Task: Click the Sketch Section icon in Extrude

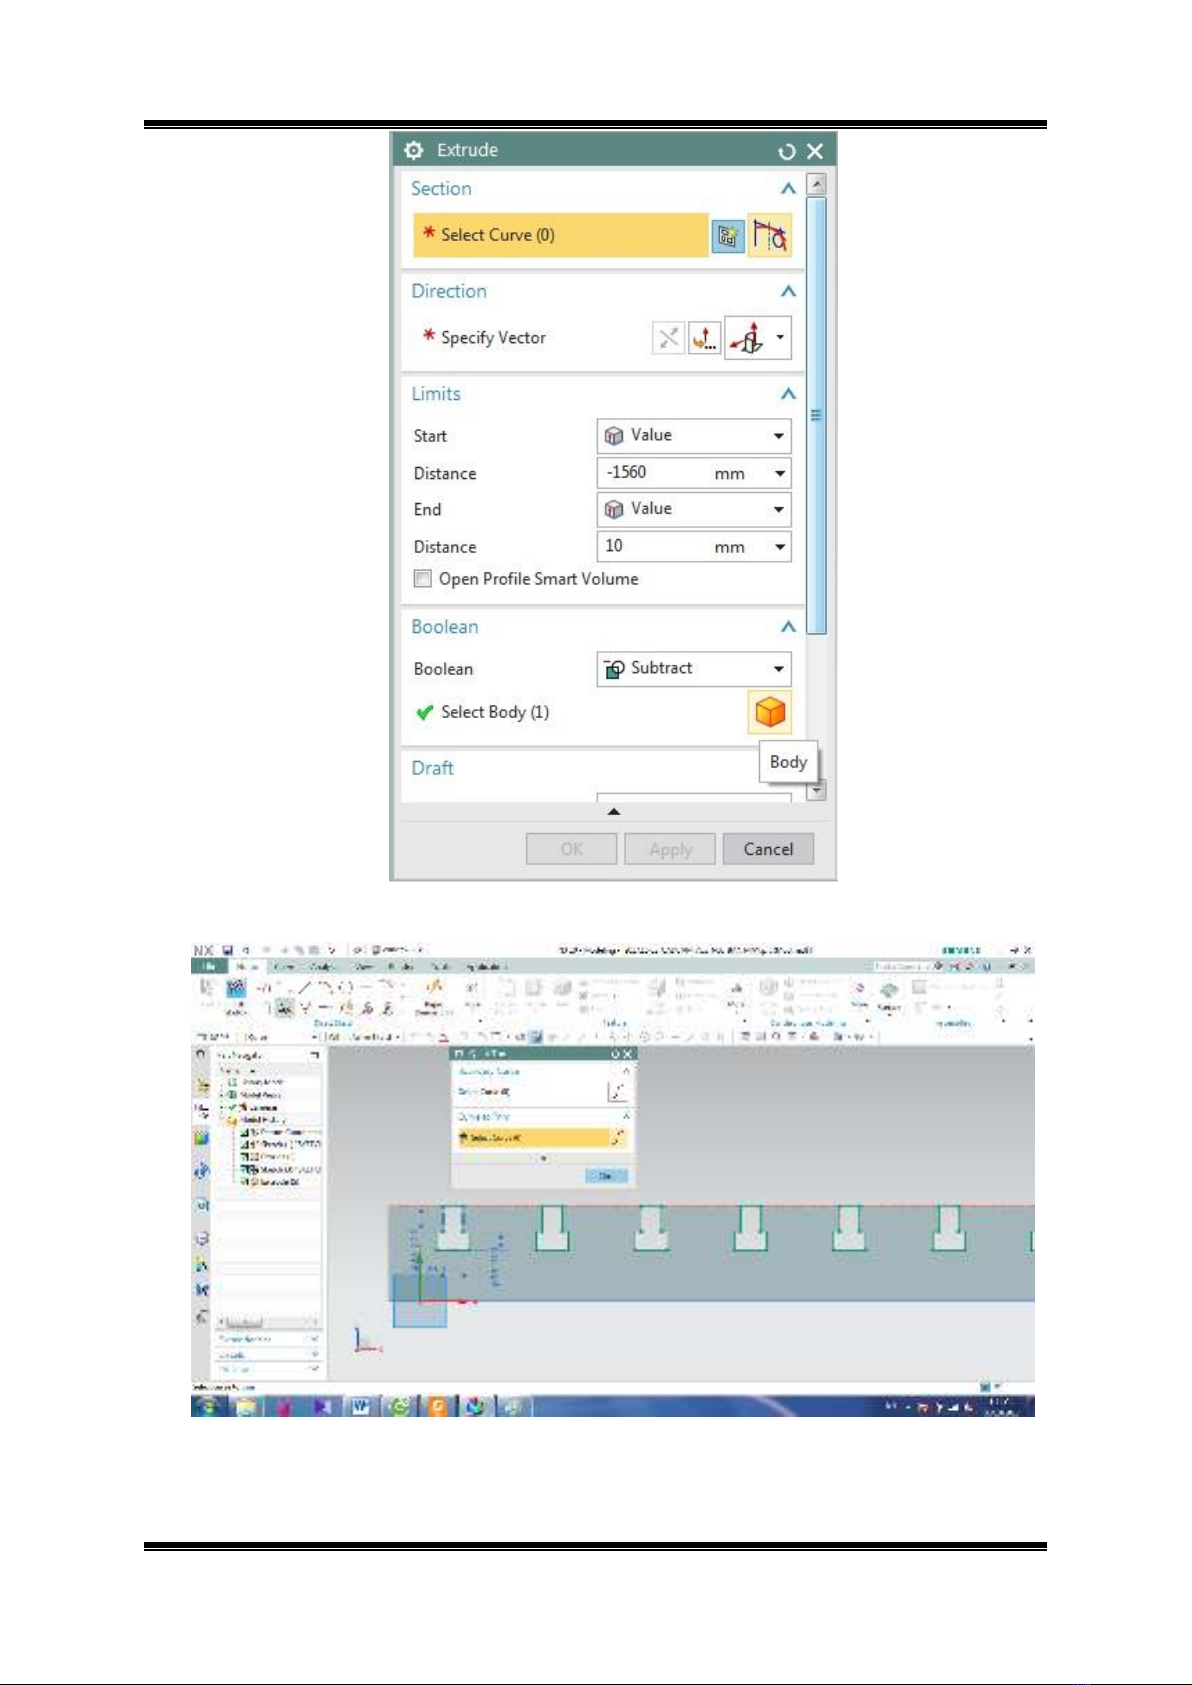Action: pyautogui.click(x=727, y=236)
